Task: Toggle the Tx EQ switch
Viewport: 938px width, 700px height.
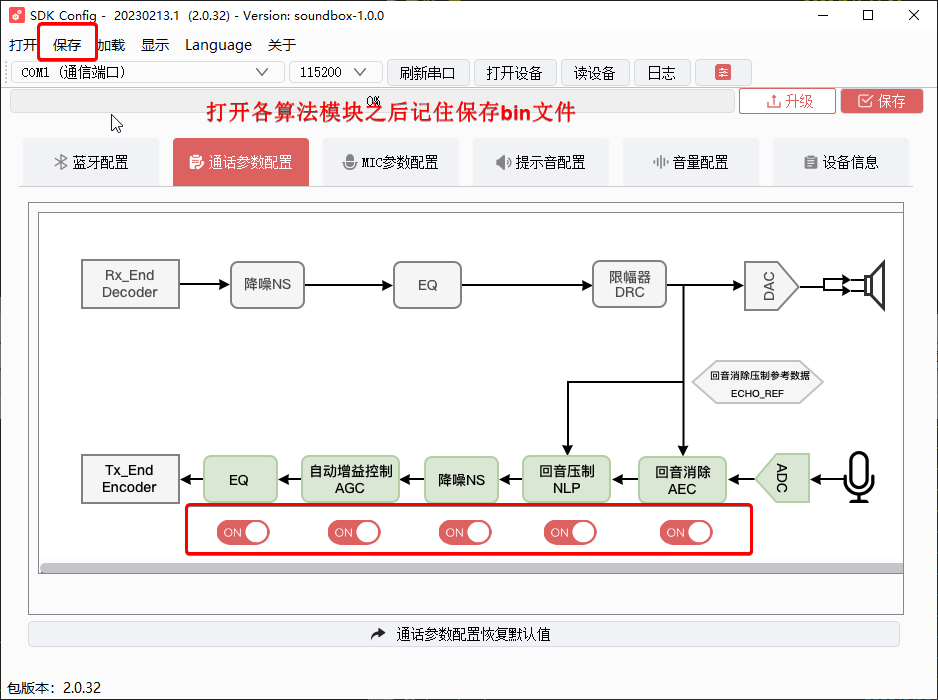Action: pyautogui.click(x=243, y=532)
